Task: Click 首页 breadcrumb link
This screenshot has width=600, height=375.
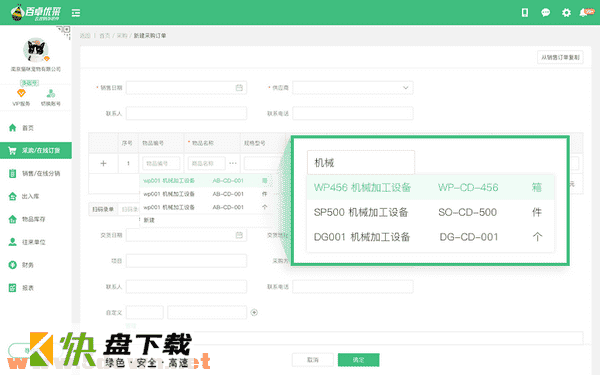Action: point(104,36)
